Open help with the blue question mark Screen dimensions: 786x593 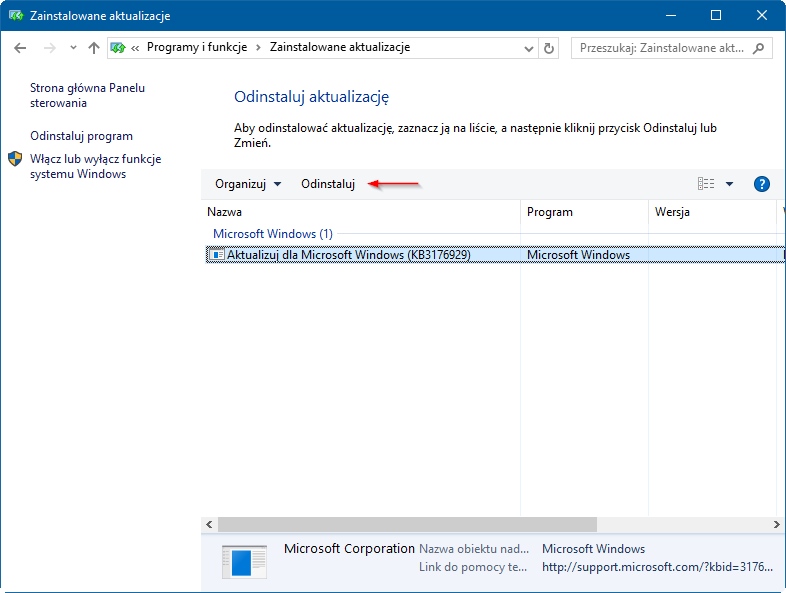(x=761, y=184)
